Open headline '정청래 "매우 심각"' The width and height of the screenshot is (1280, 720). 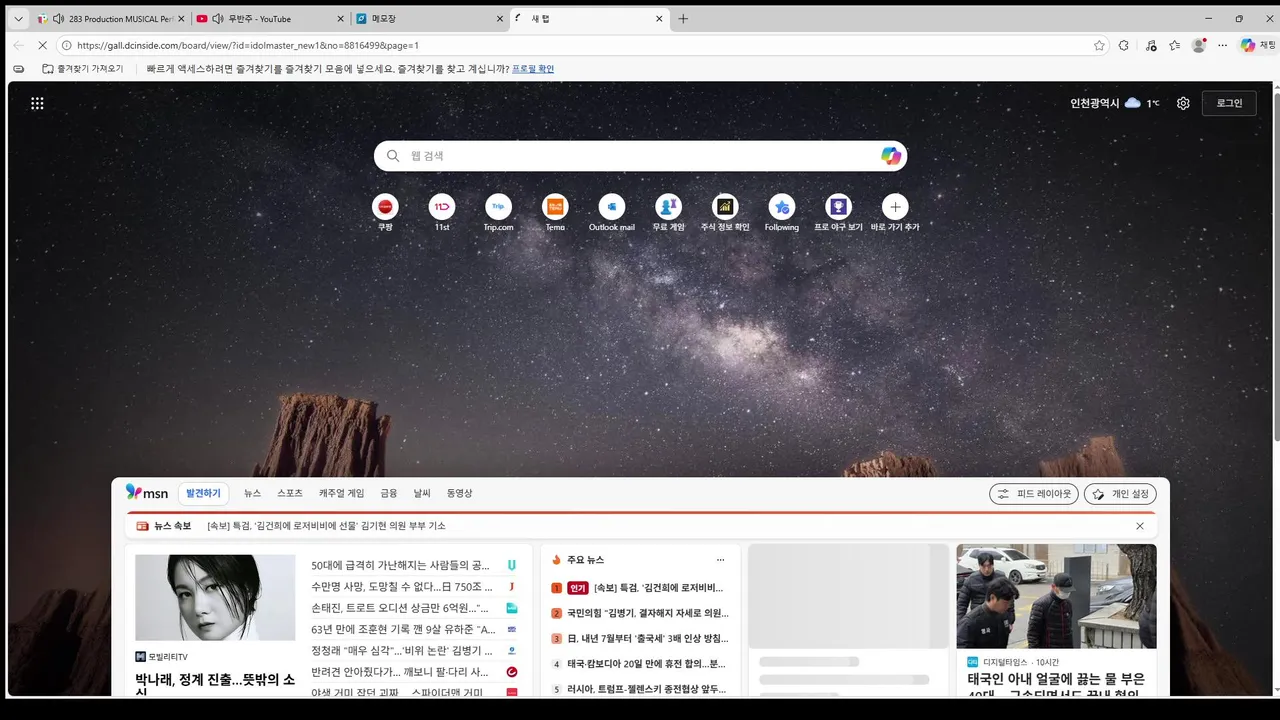[x=401, y=651]
